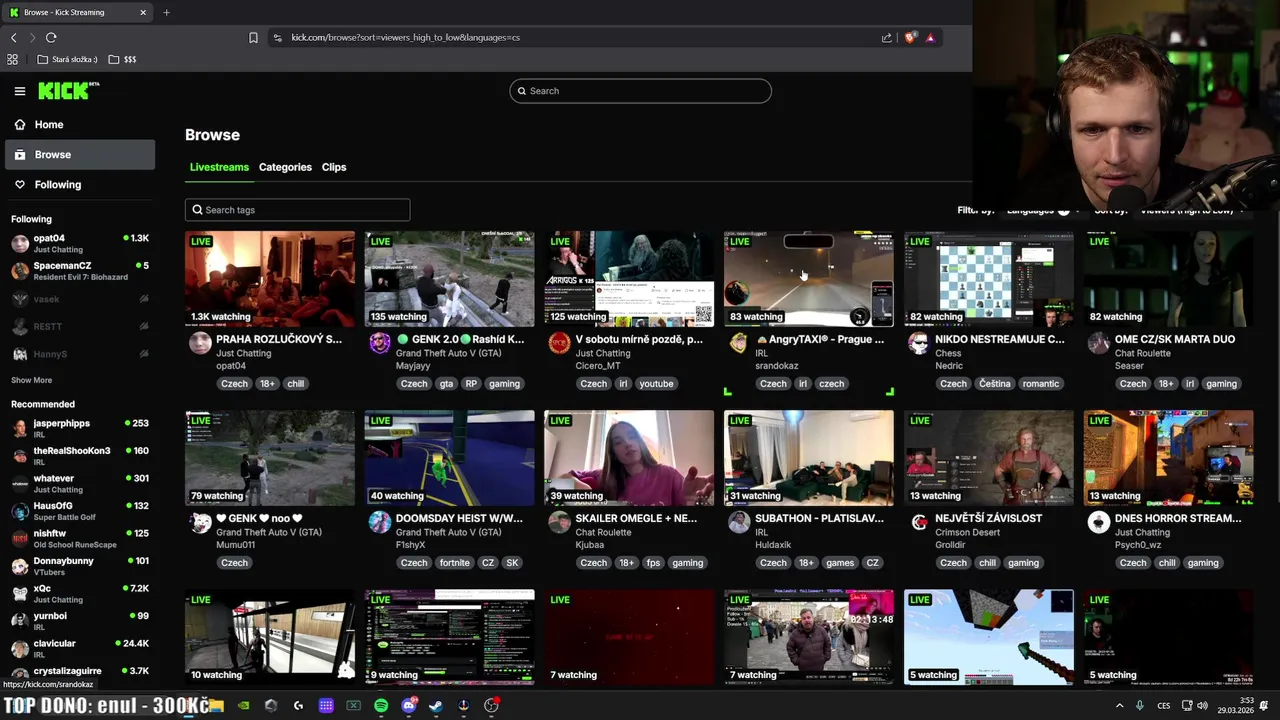1280x720 pixels.
Task: Open the hamburger menu next to Kick logo
Action: 20,91
